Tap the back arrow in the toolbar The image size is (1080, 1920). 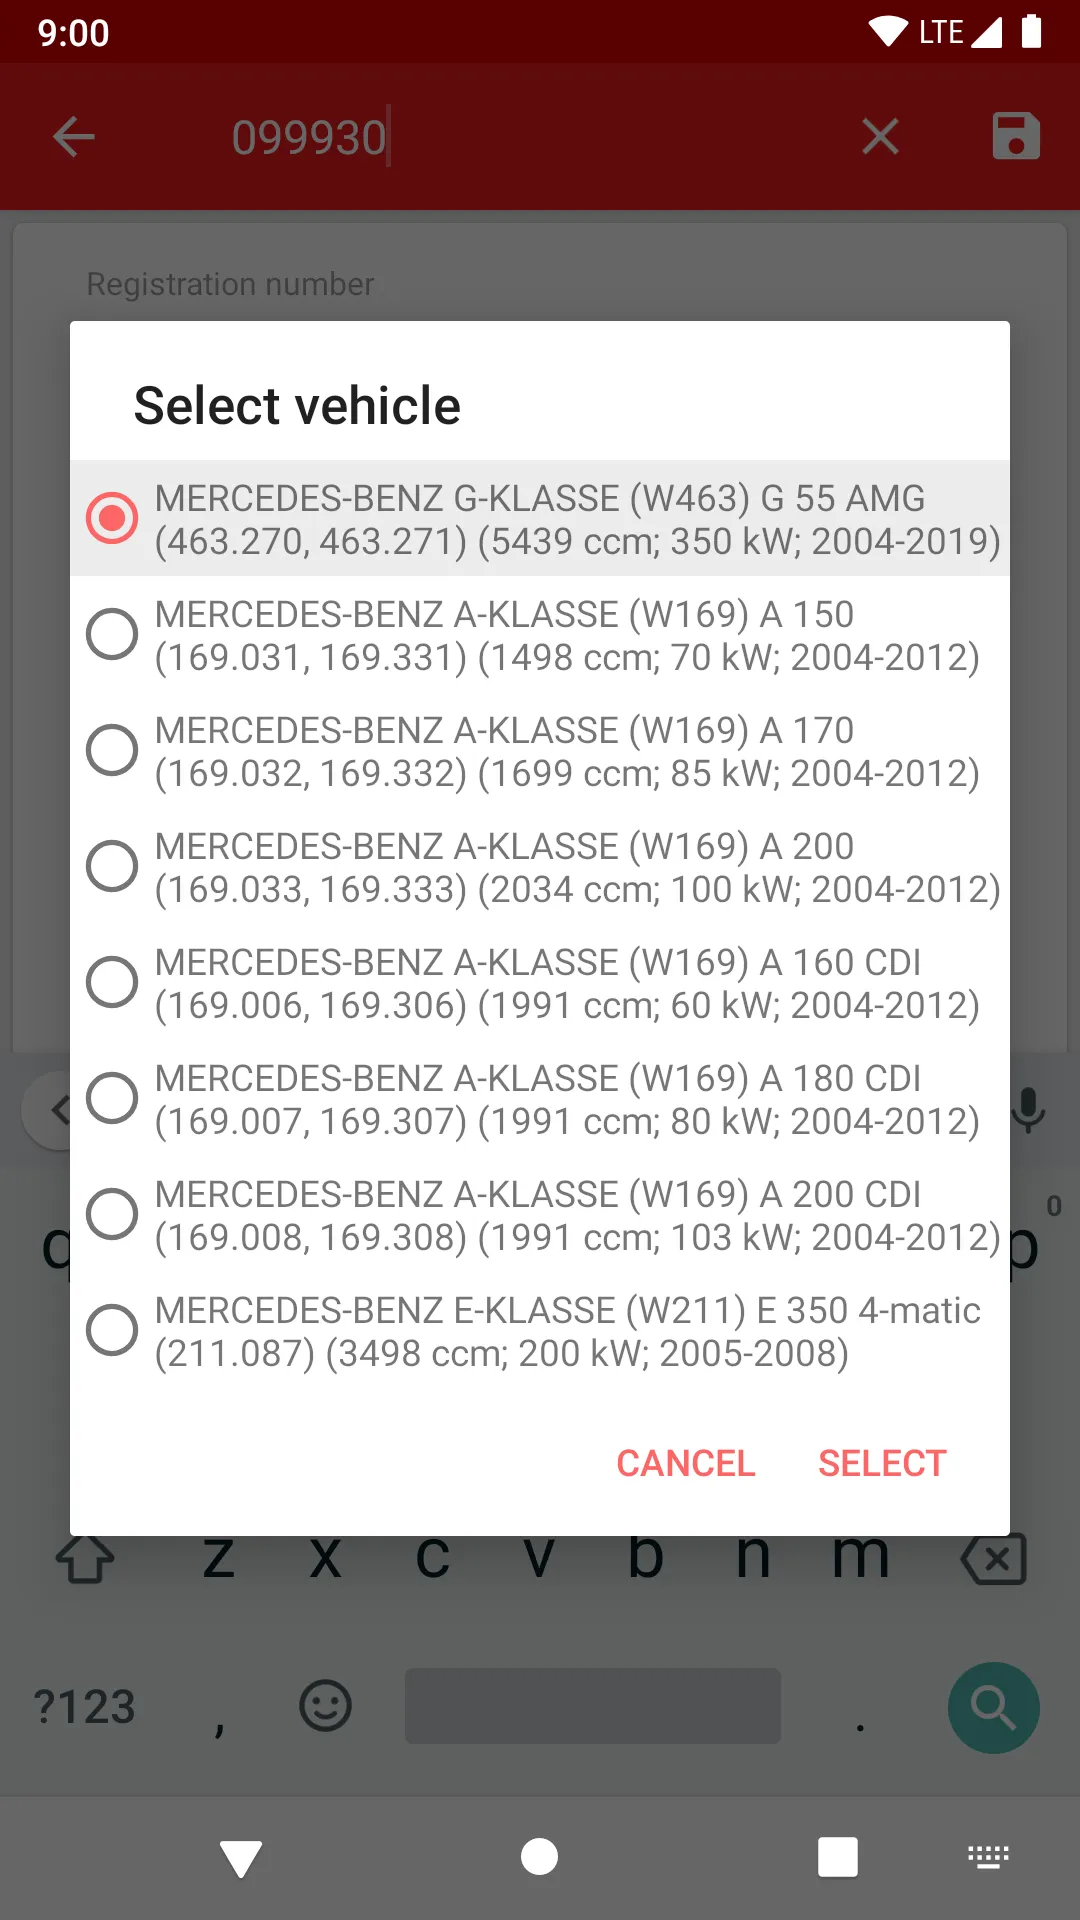click(x=74, y=137)
